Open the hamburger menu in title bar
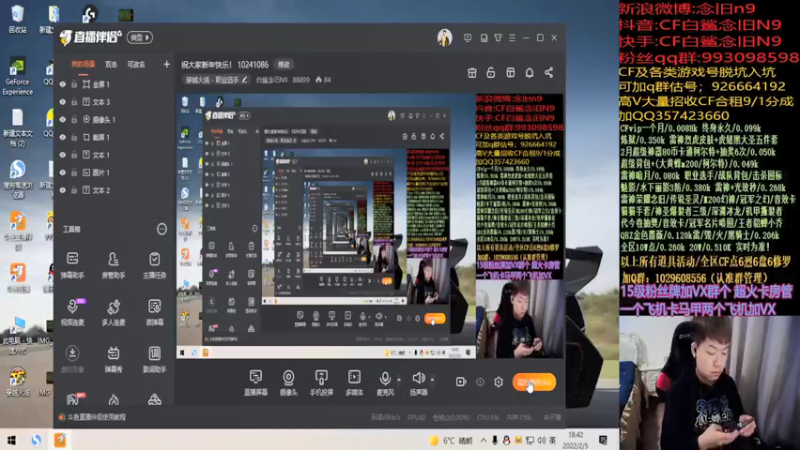The width and height of the screenshot is (800, 450). pyautogui.click(x=512, y=38)
